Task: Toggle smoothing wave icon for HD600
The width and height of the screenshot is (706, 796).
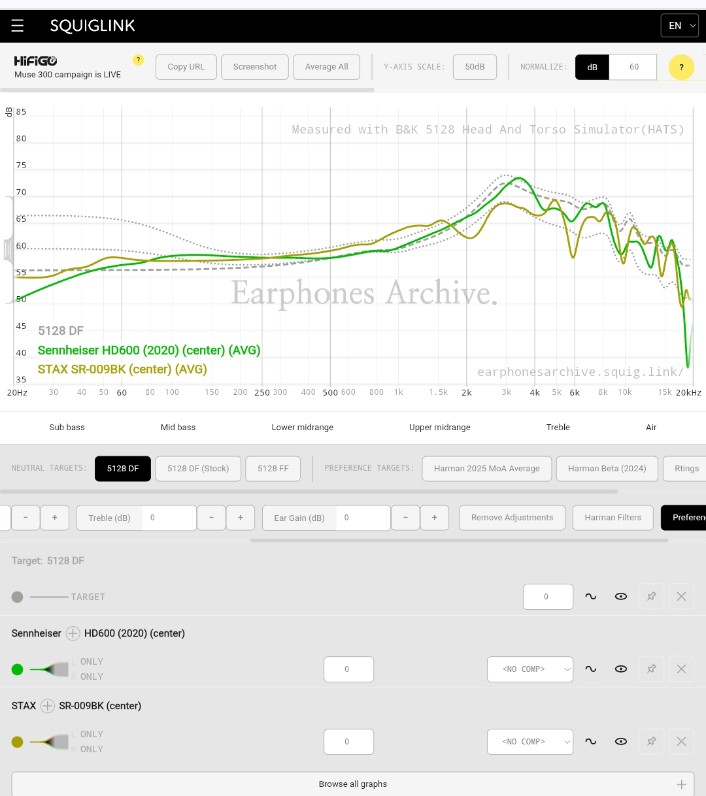Action: 591,669
